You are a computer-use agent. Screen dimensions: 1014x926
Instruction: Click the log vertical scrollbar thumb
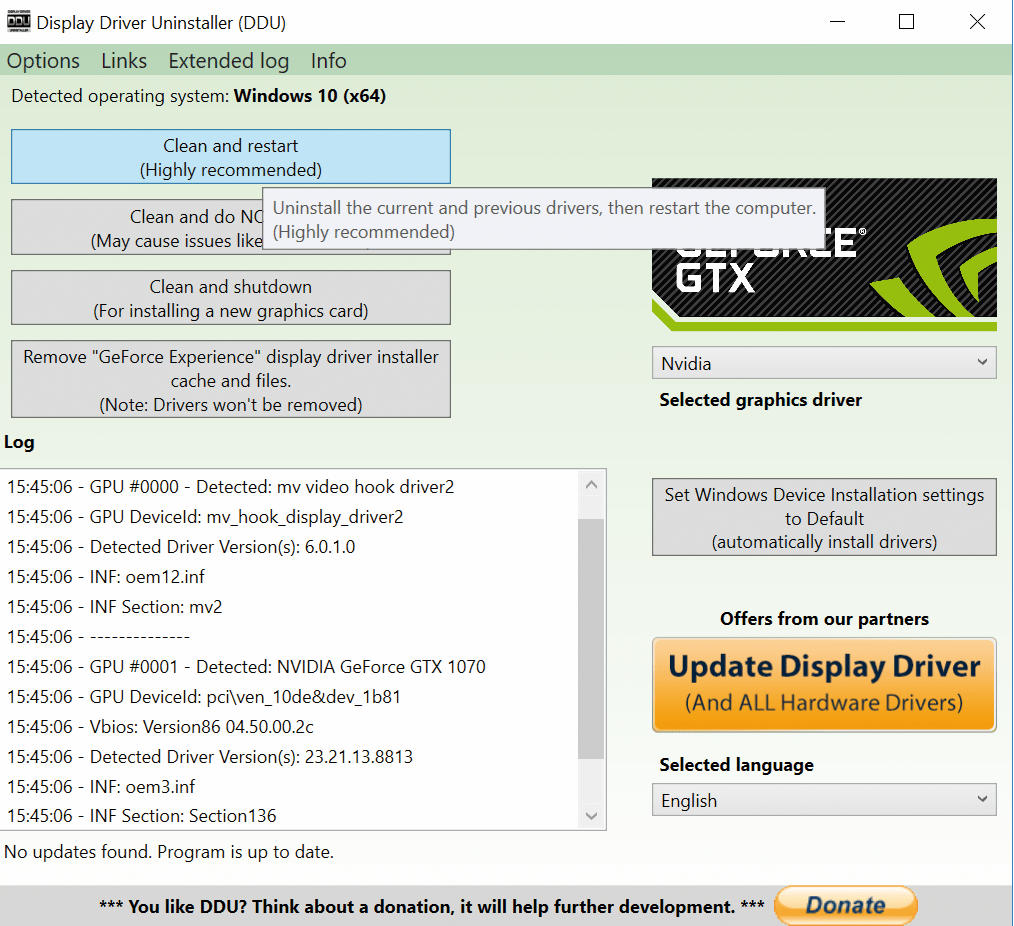[591, 639]
